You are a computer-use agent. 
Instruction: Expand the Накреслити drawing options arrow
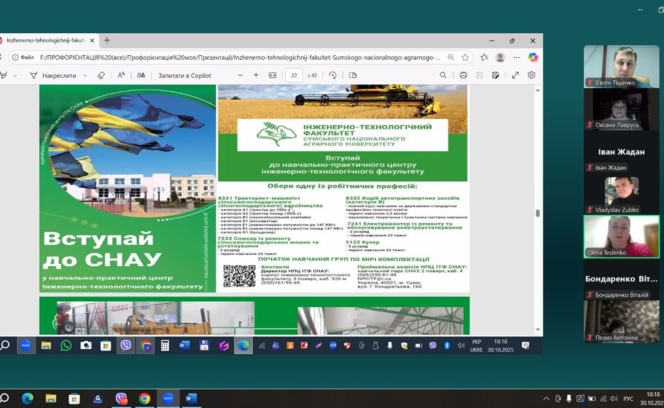(x=84, y=75)
